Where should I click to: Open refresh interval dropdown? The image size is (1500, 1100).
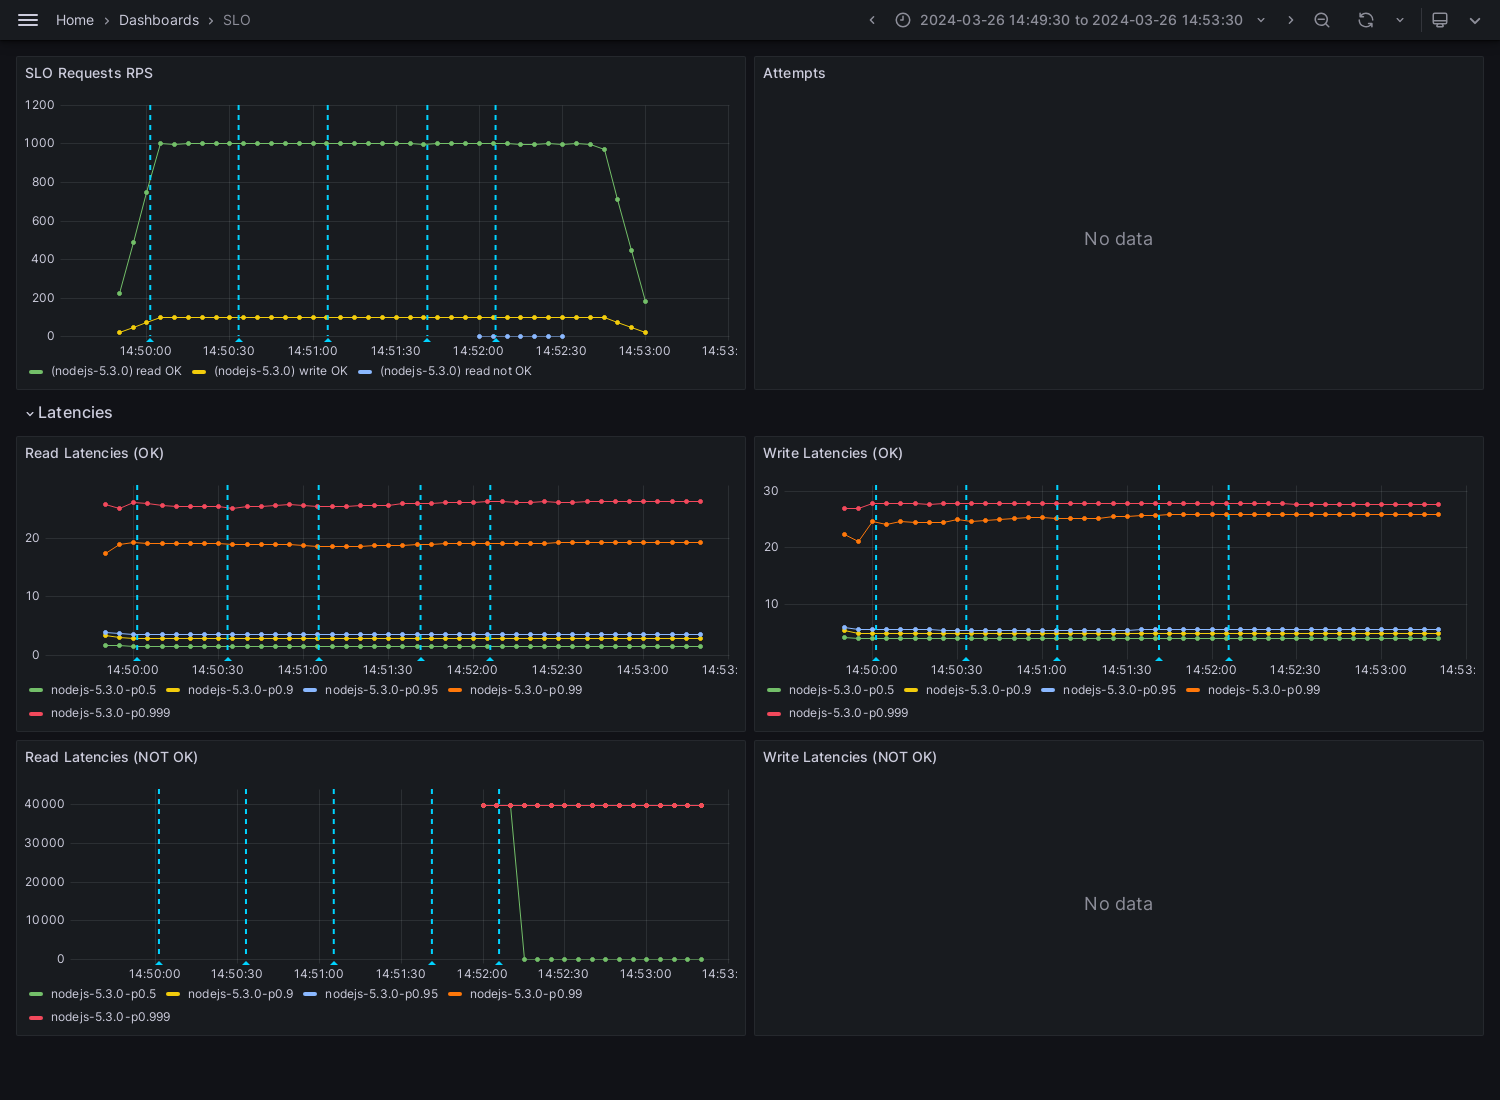1400,20
